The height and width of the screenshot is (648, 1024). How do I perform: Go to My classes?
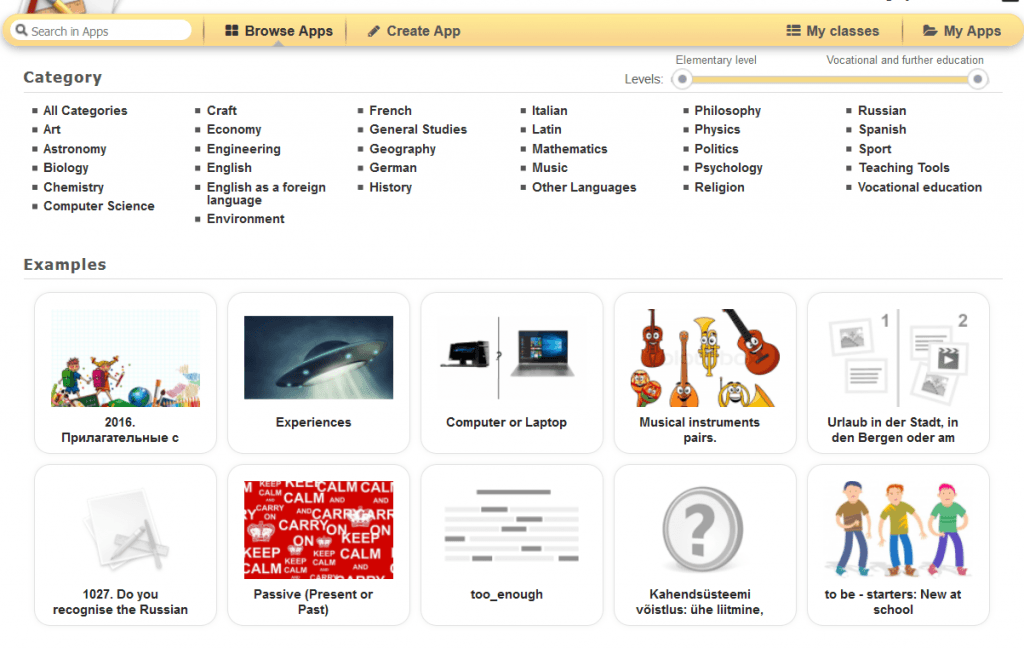tap(833, 31)
